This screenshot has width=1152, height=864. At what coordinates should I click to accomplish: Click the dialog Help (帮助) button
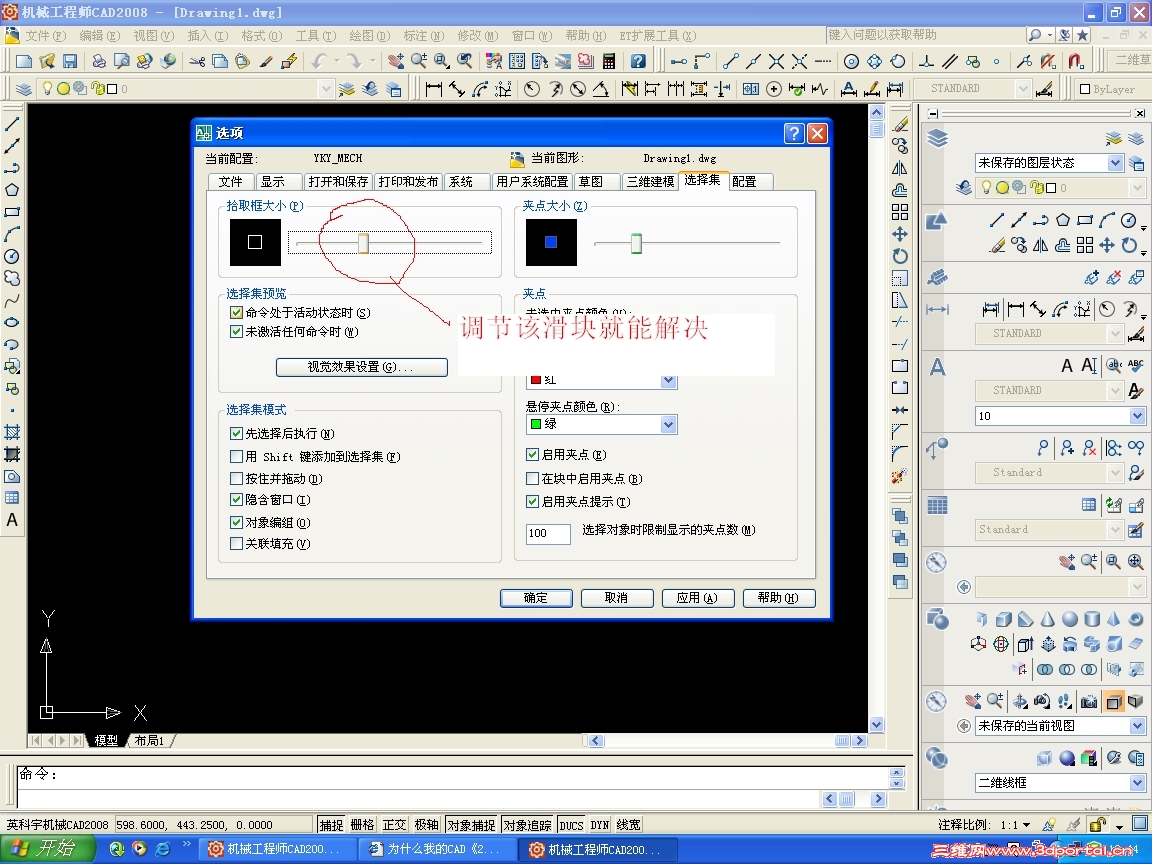tap(778, 598)
